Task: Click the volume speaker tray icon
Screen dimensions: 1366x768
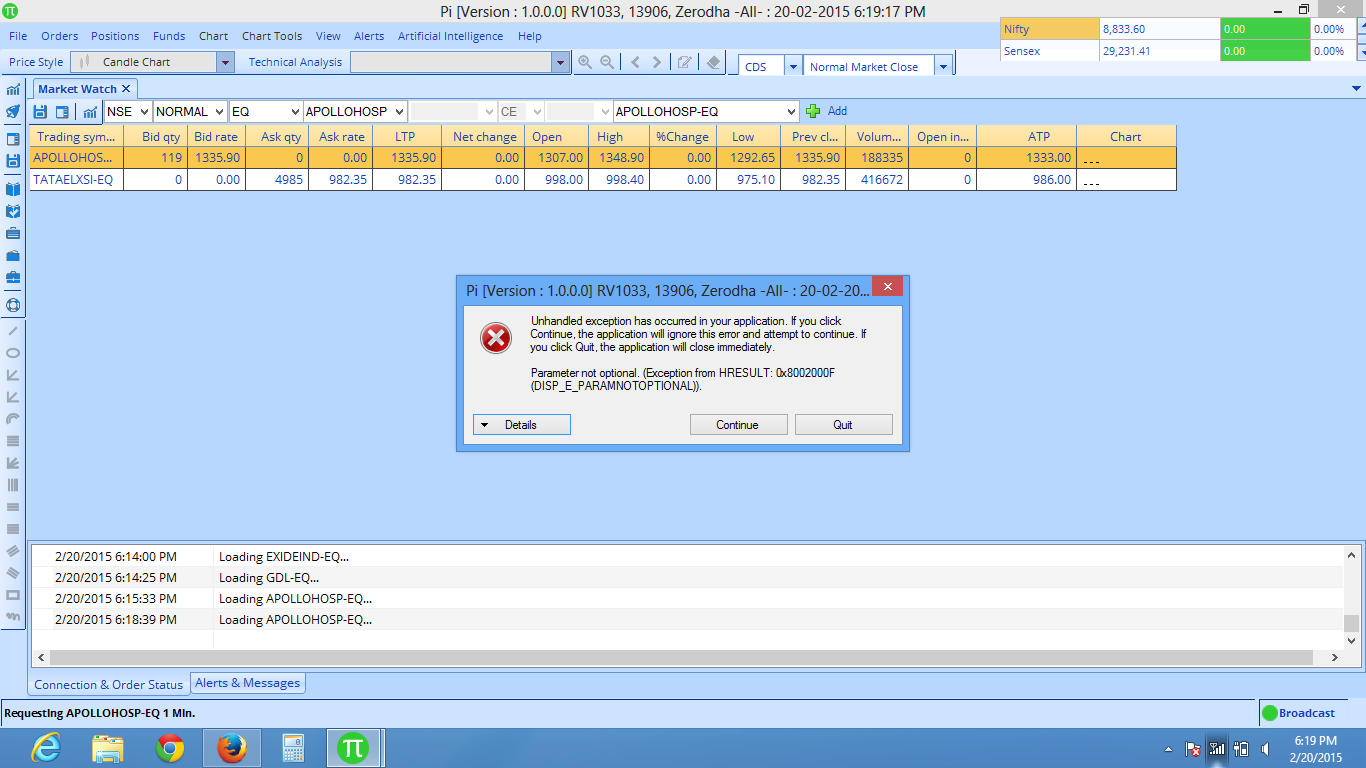Action: (x=1267, y=748)
